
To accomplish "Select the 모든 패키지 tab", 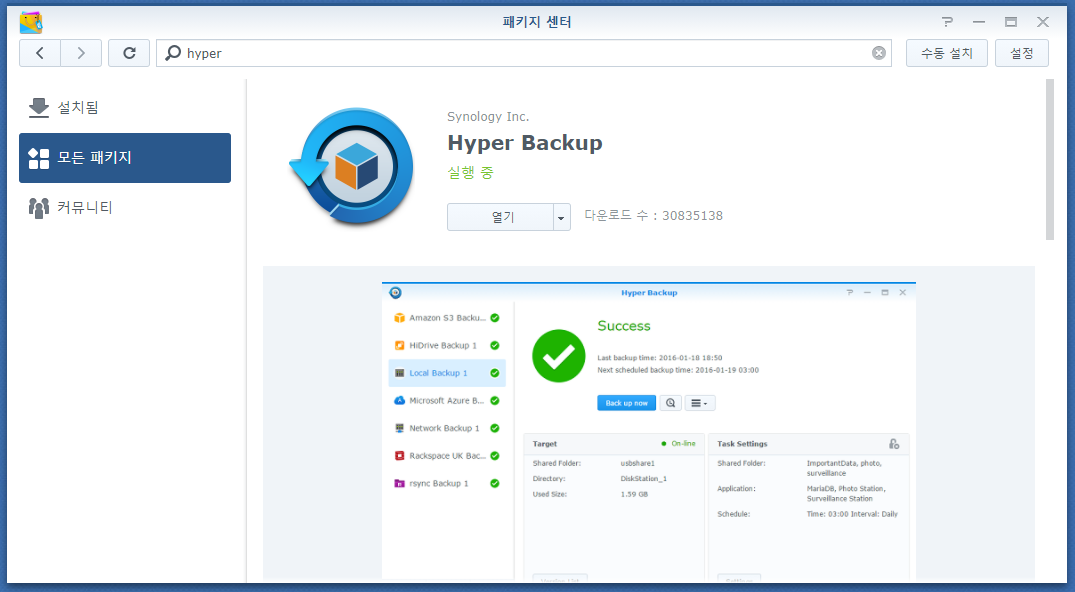I will coord(125,158).
